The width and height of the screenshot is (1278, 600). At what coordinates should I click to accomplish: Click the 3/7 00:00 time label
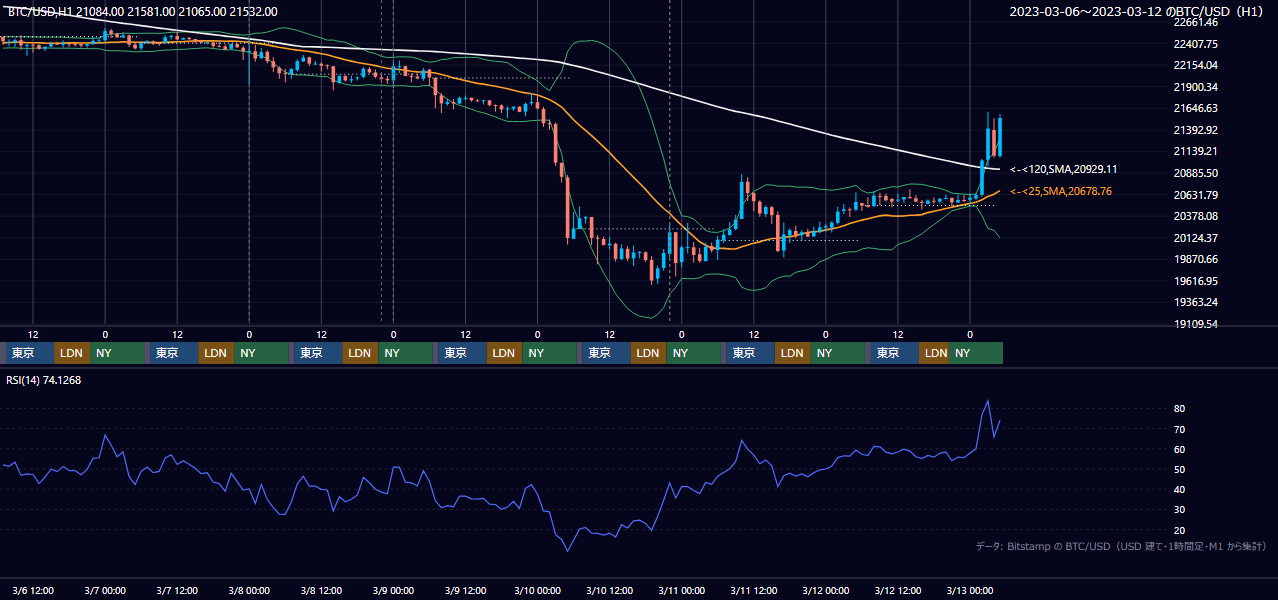pyautogui.click(x=105, y=590)
